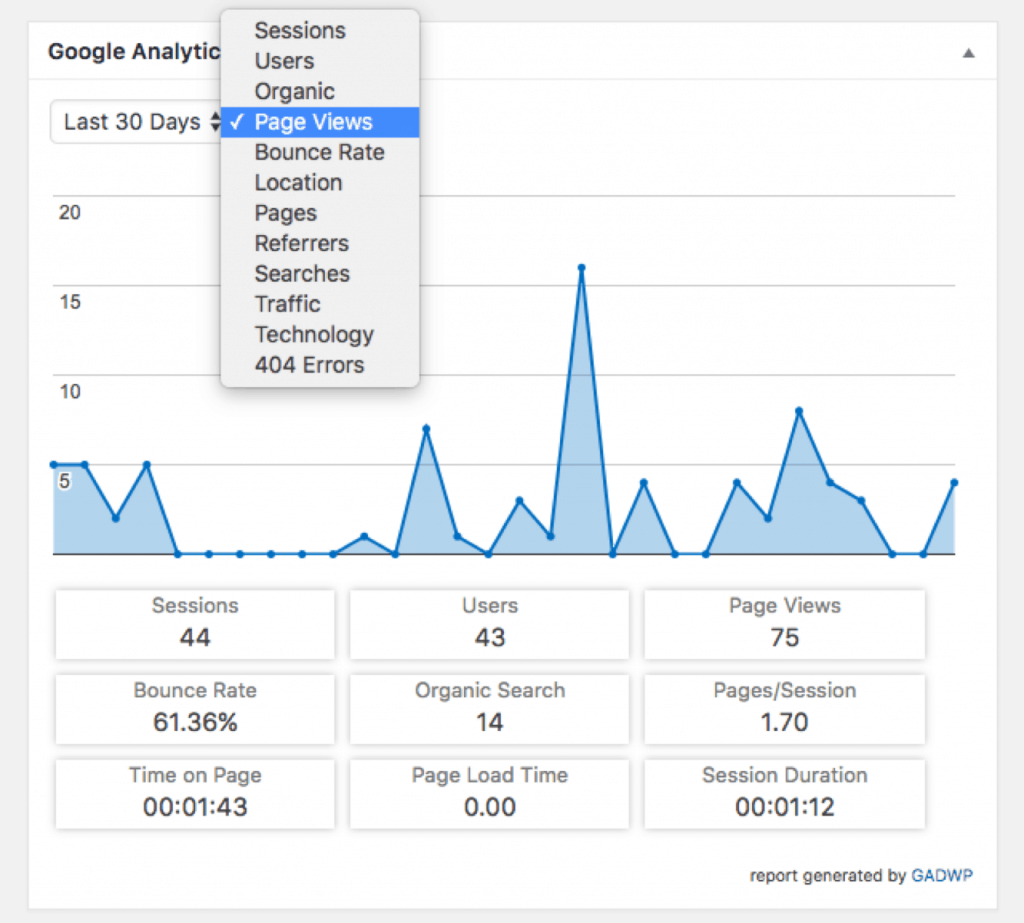Choose Organic in the metrics list
This screenshot has width=1024, height=923.
pos(294,91)
